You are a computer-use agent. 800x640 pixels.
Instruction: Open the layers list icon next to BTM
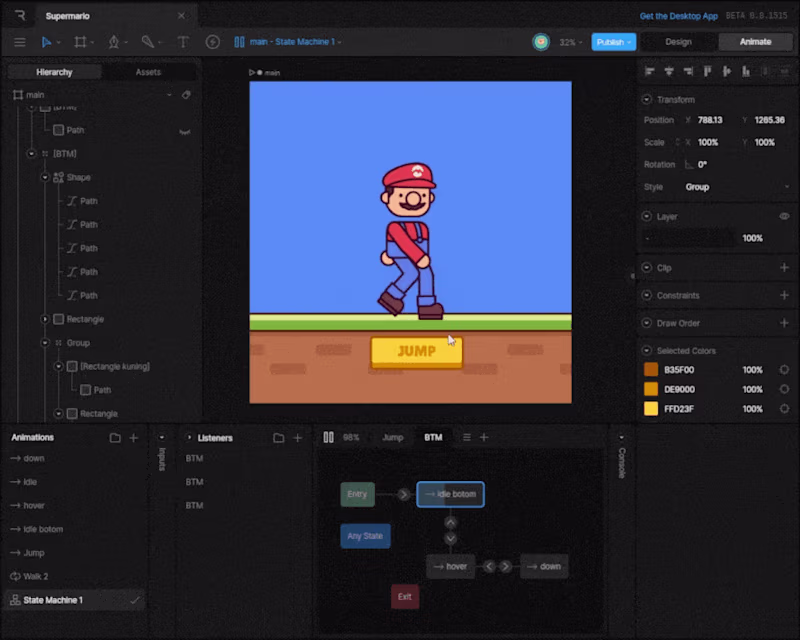[466, 437]
